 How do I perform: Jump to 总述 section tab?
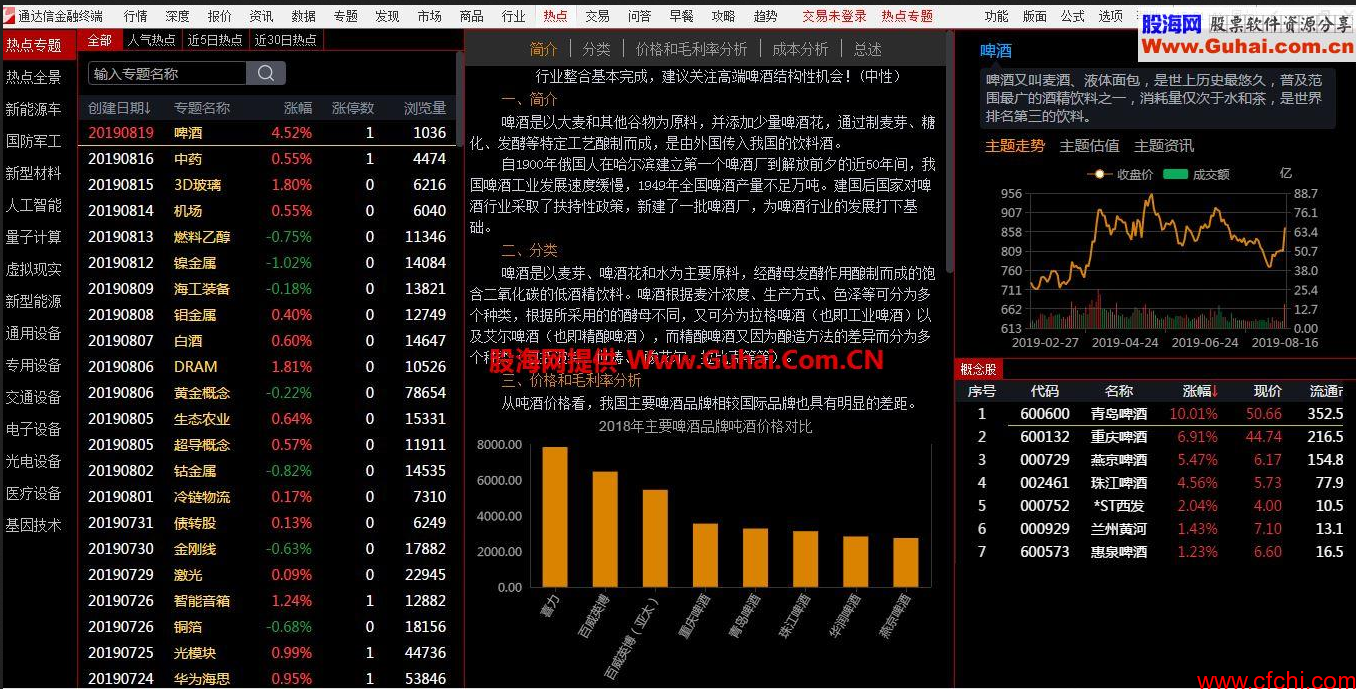pos(868,49)
